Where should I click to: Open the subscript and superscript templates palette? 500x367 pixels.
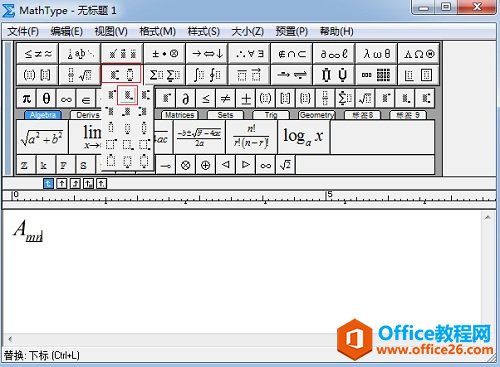[122, 75]
